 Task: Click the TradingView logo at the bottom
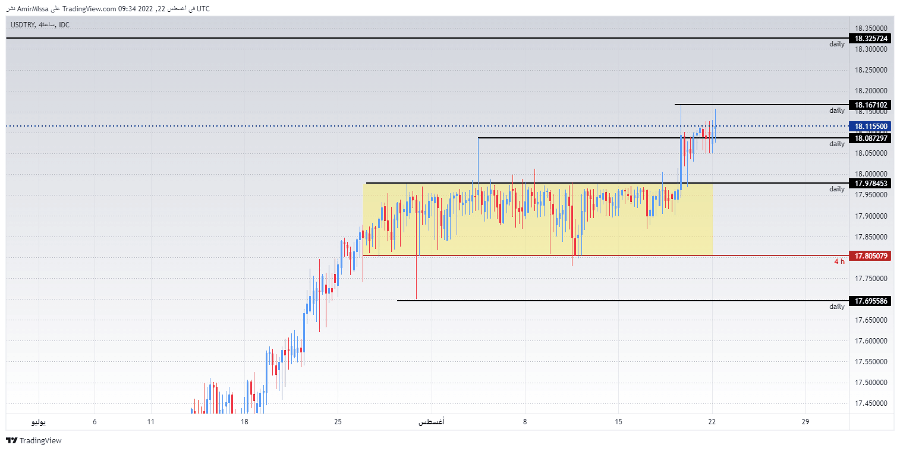(x=33, y=441)
